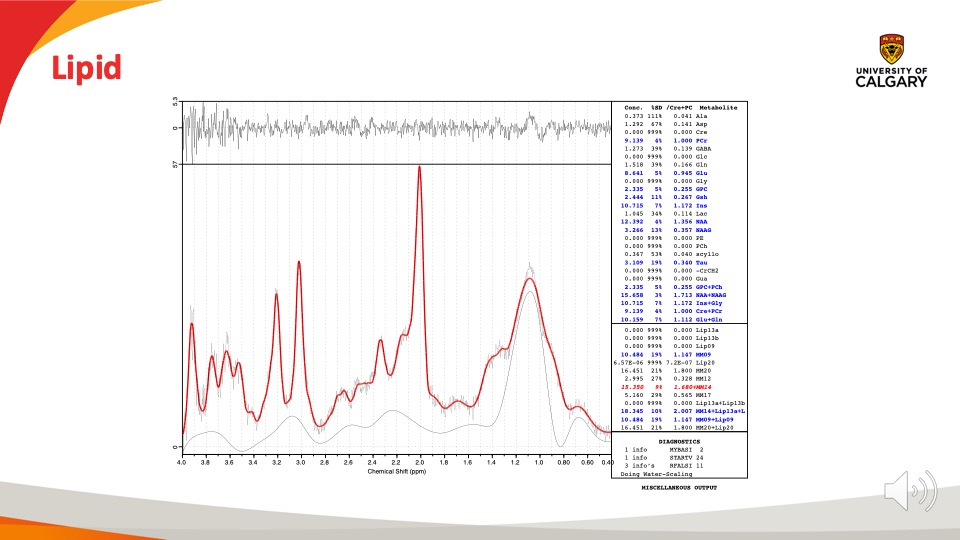
Task: Click the 4.0 tick label on x-axis
Action: (x=182, y=462)
